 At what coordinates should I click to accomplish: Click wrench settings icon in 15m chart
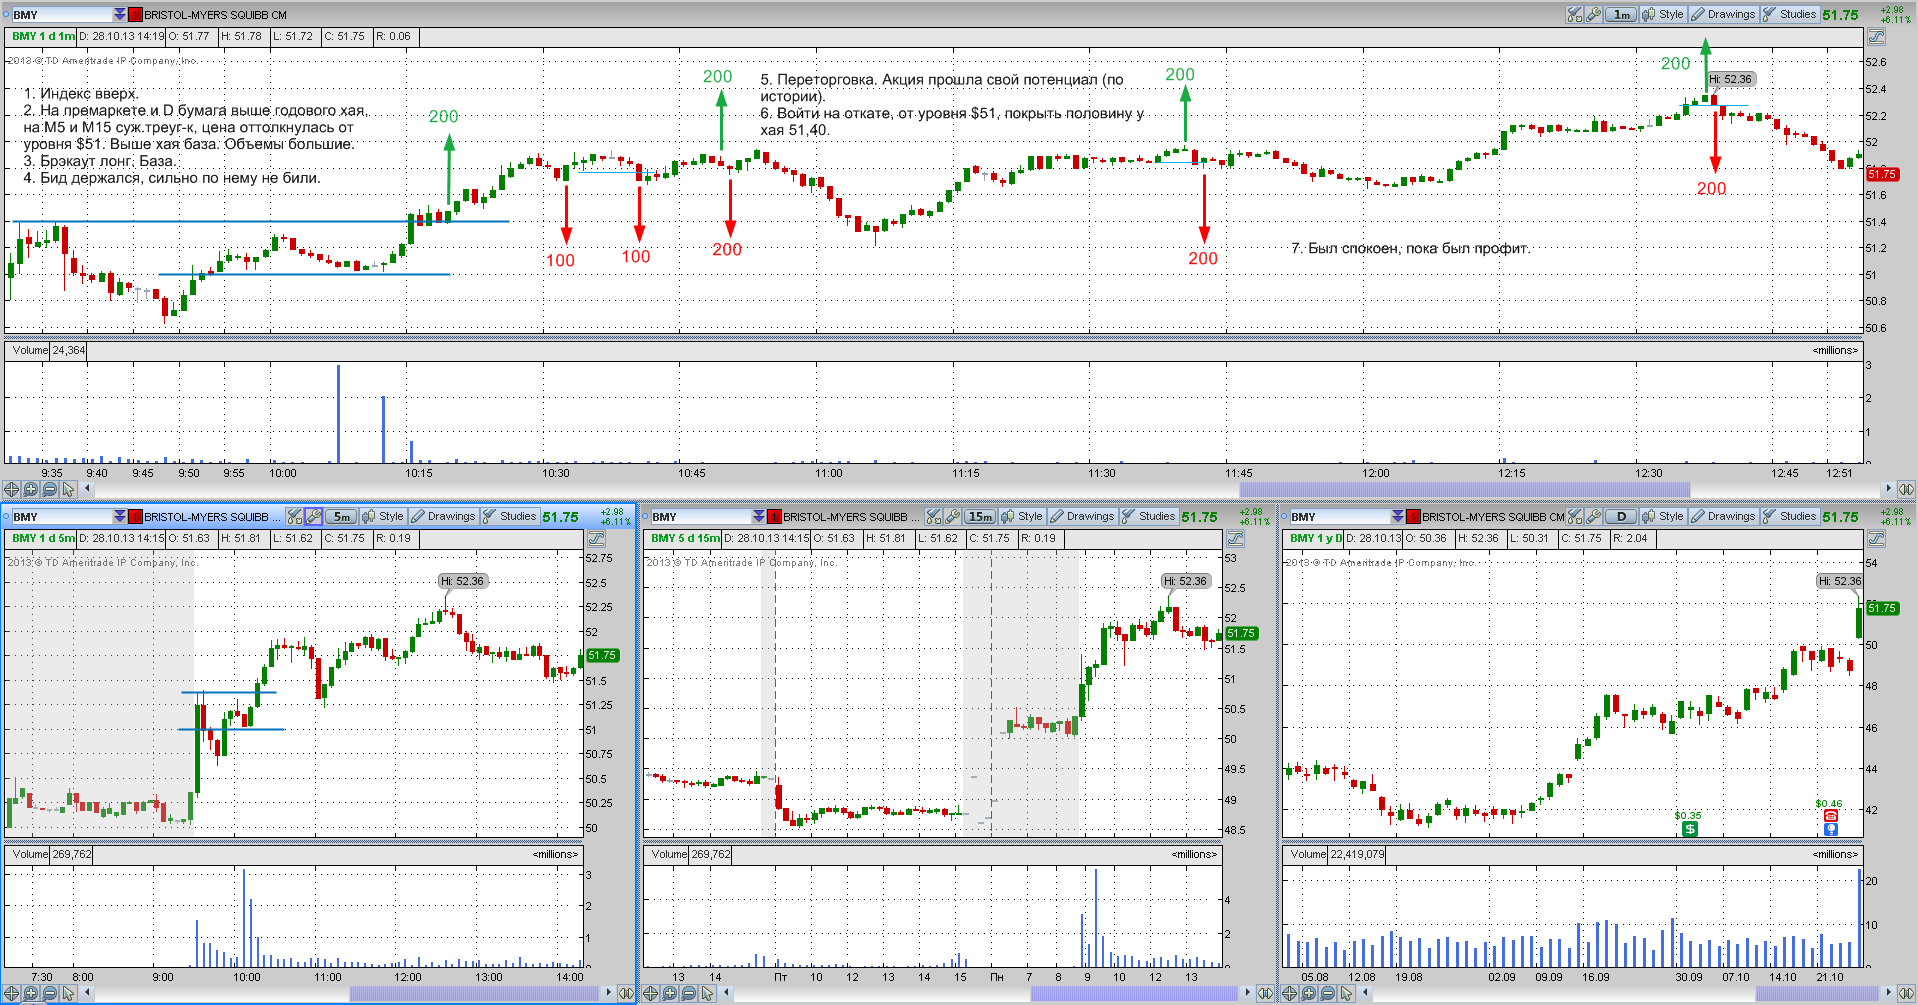point(952,516)
